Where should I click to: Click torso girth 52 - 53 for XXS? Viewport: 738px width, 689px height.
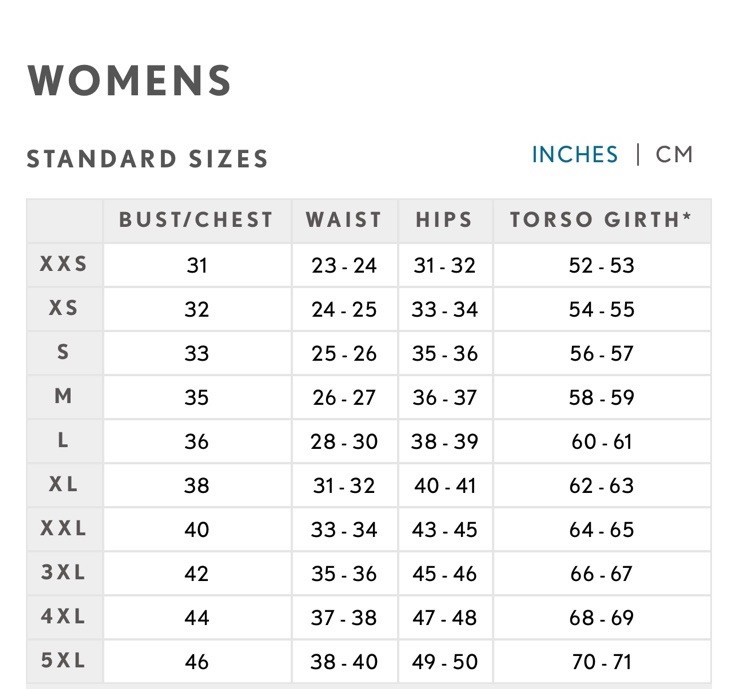pyautogui.click(x=602, y=266)
